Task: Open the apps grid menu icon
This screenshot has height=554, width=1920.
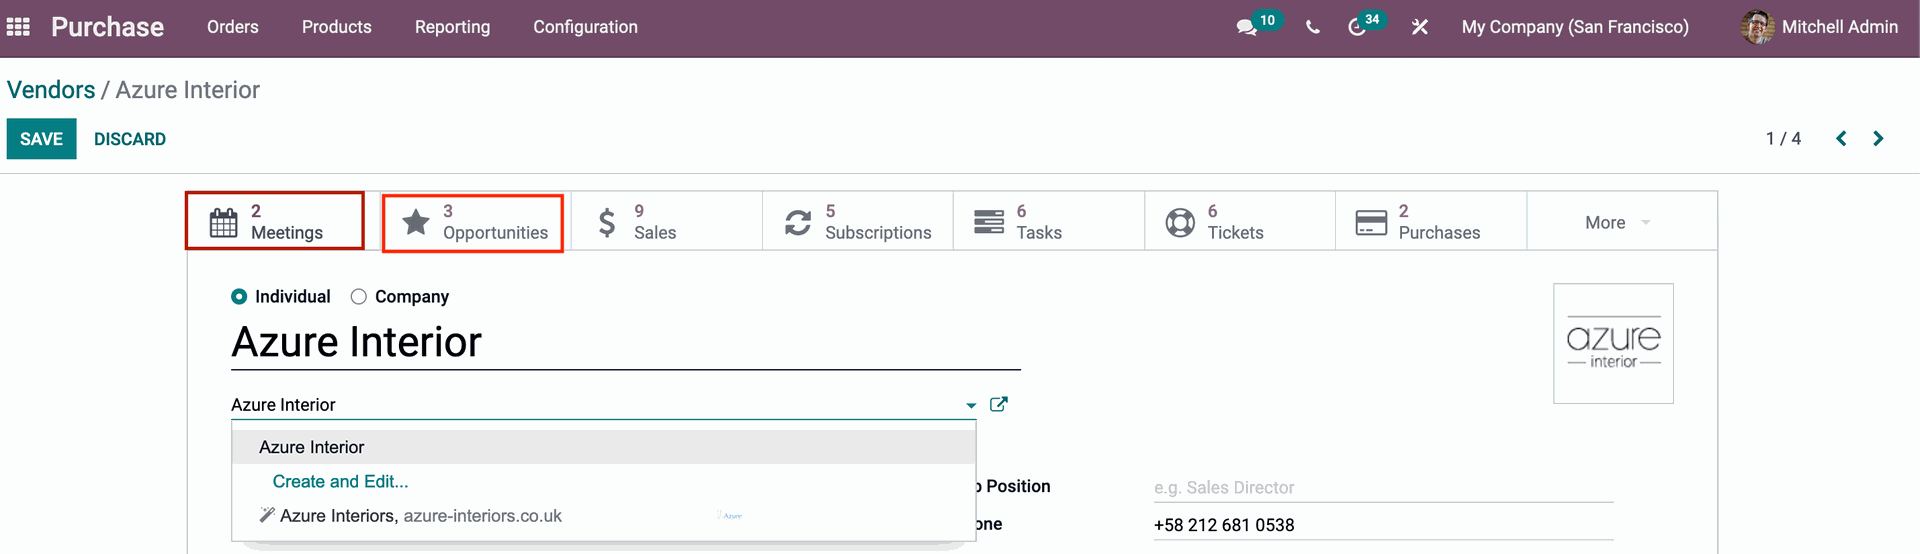Action: tap(18, 27)
